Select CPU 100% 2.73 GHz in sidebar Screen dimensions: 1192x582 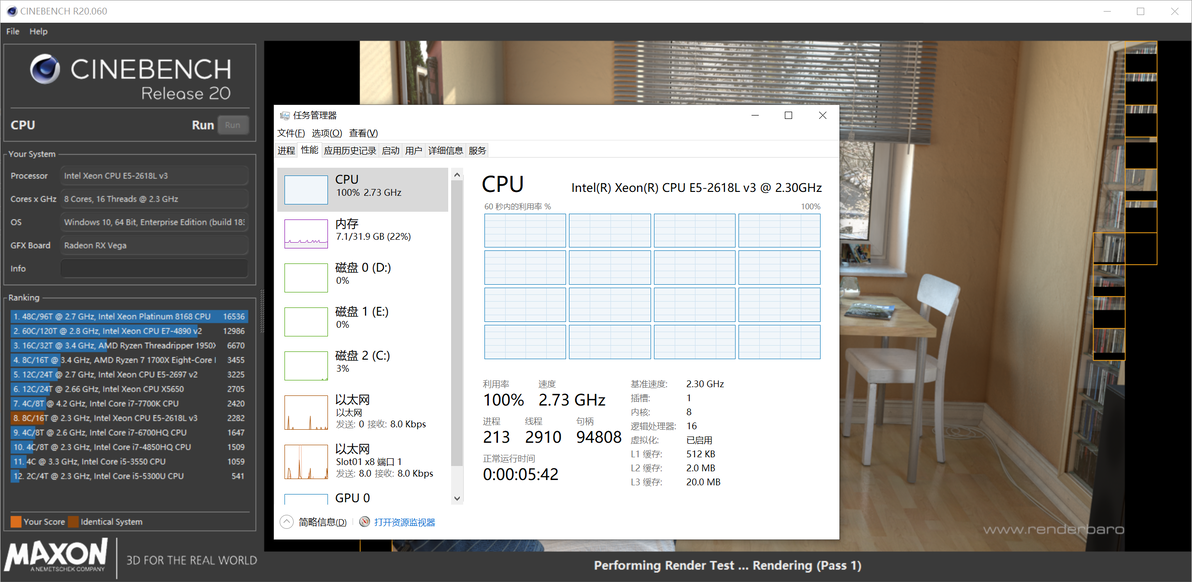(363, 189)
